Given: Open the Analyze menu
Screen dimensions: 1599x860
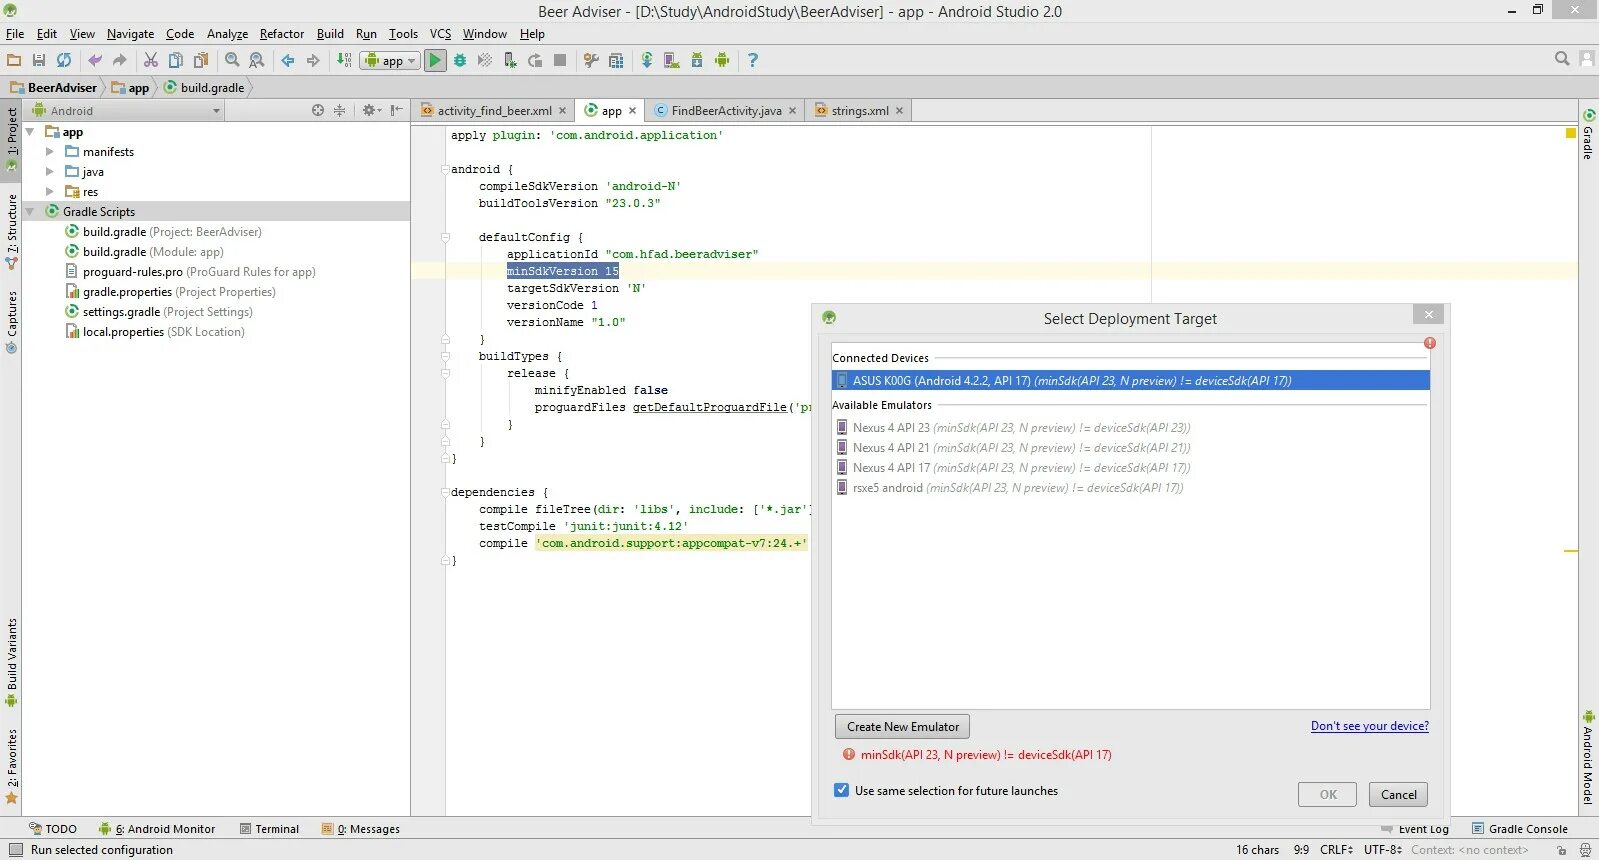Looking at the screenshot, I should coord(227,34).
